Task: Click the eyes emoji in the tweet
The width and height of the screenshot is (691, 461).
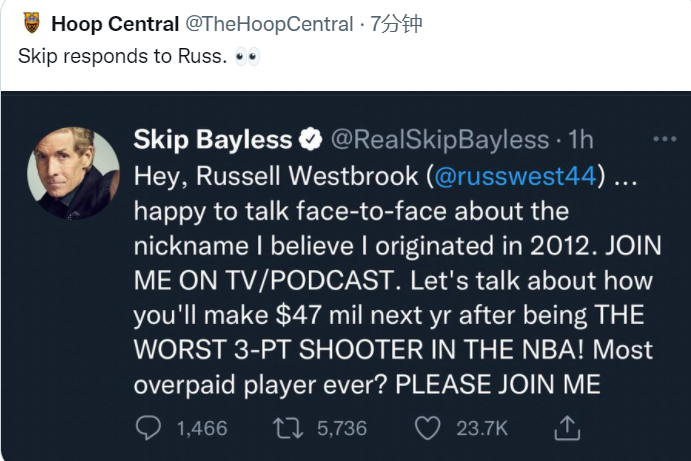Action: (247, 55)
